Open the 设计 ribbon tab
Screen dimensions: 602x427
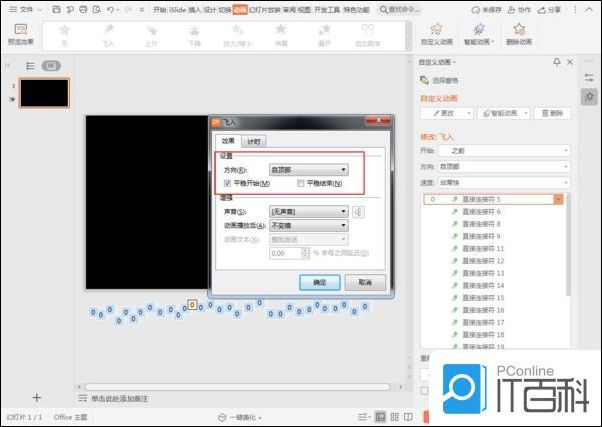pyautogui.click(x=210, y=10)
